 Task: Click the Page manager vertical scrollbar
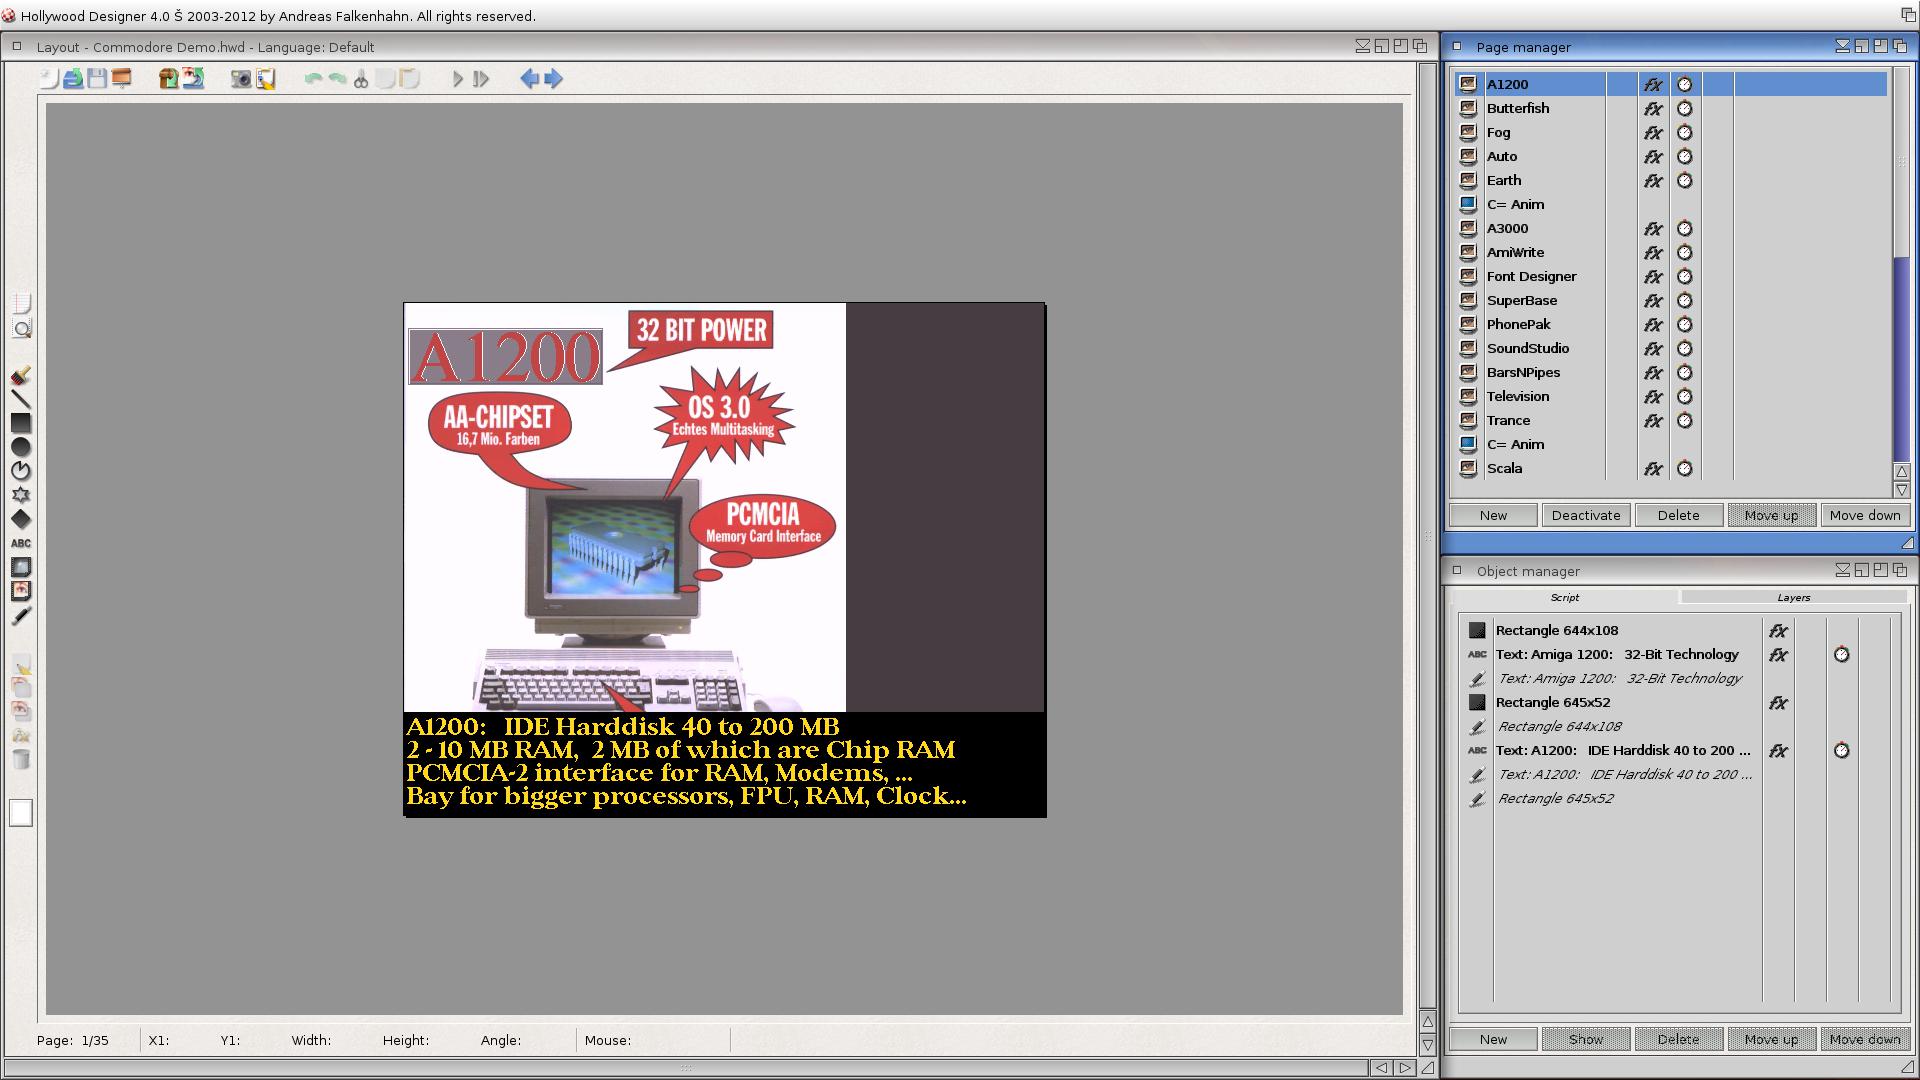1901,265
